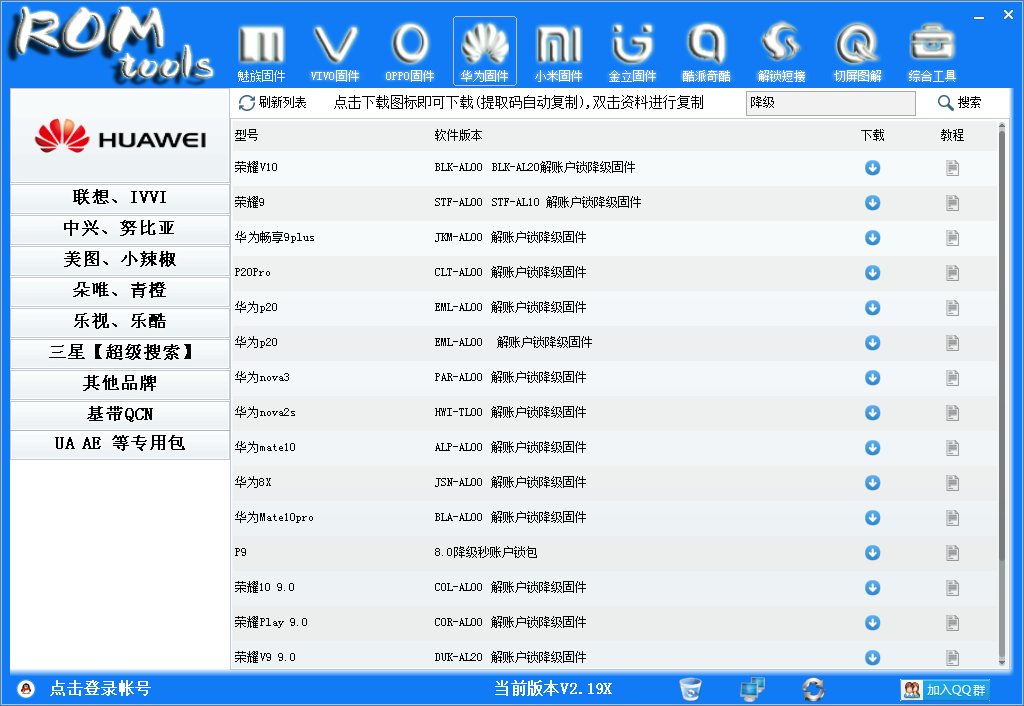This screenshot has width=1024, height=706.
Task: Open the VIVO固件 firmware tab
Action: [x=335, y=52]
